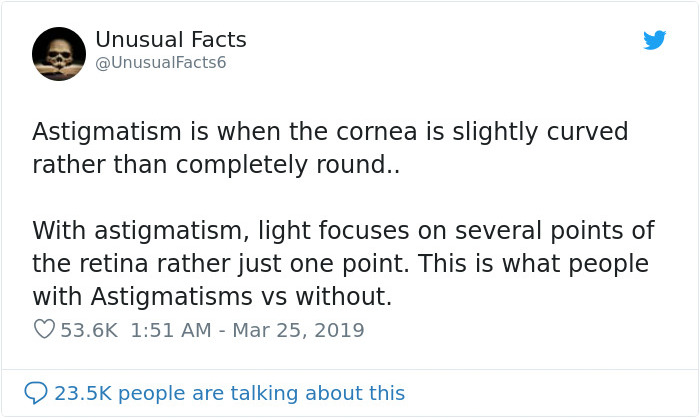Click the 53.6K likes count

click(x=90, y=329)
